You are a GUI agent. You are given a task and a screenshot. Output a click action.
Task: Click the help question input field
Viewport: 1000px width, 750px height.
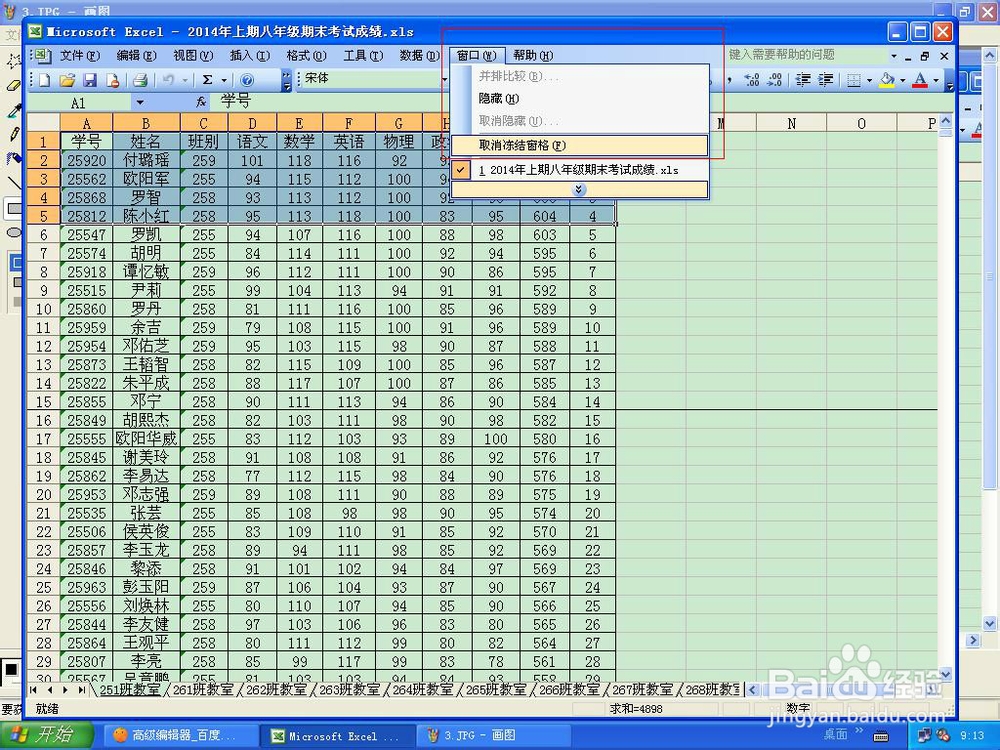click(807, 55)
